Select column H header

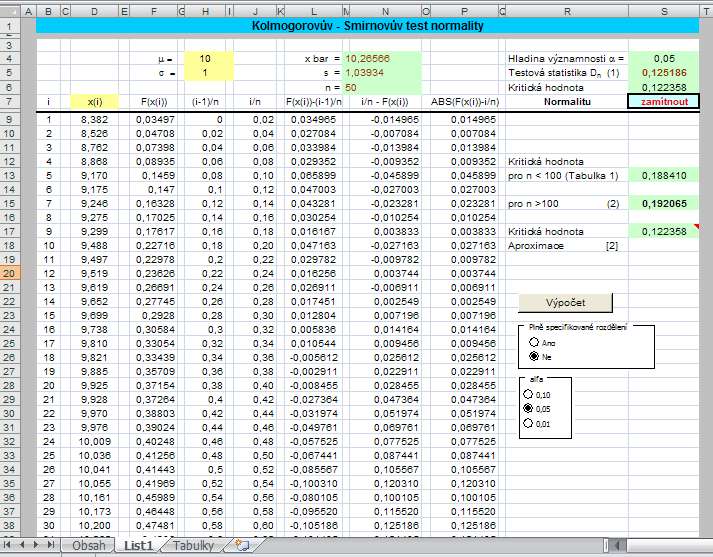(206, 12)
